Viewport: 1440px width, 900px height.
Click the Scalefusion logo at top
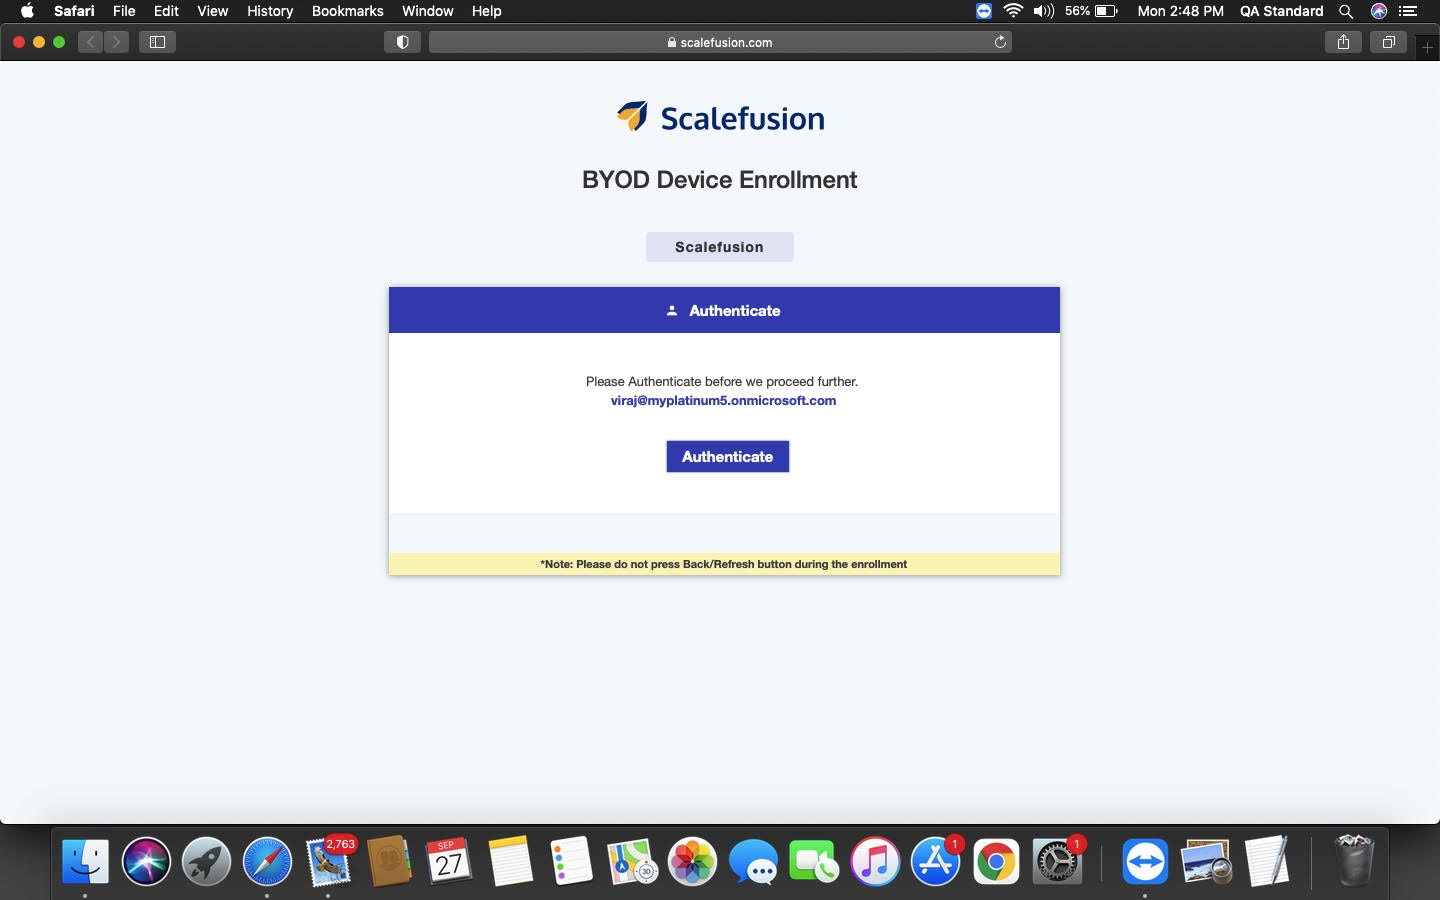[x=720, y=118]
